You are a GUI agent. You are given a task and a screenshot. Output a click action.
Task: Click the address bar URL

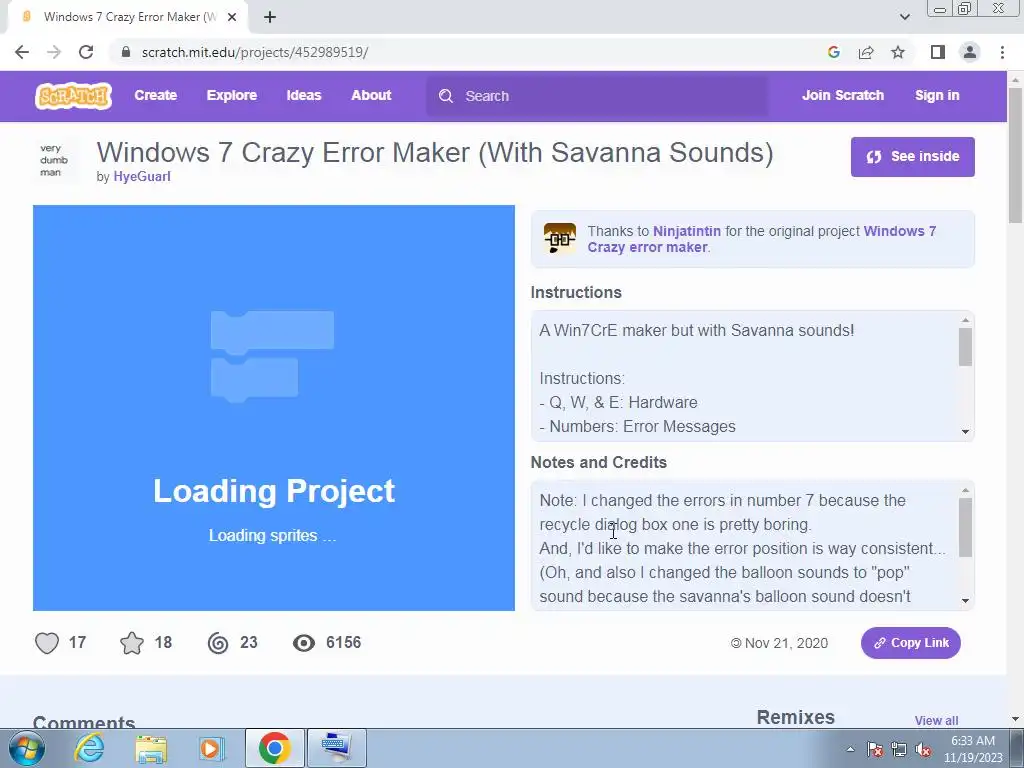(x=255, y=52)
